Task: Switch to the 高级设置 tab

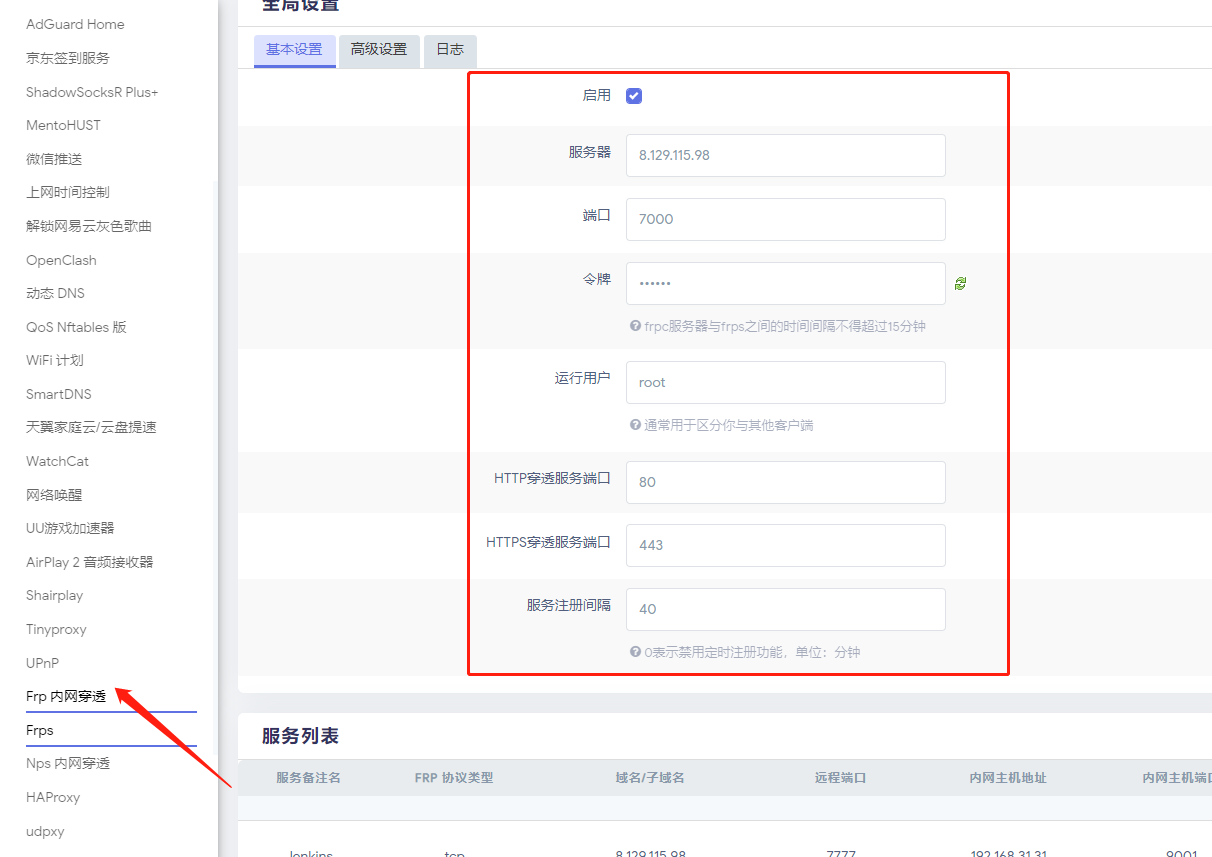Action: [x=379, y=50]
